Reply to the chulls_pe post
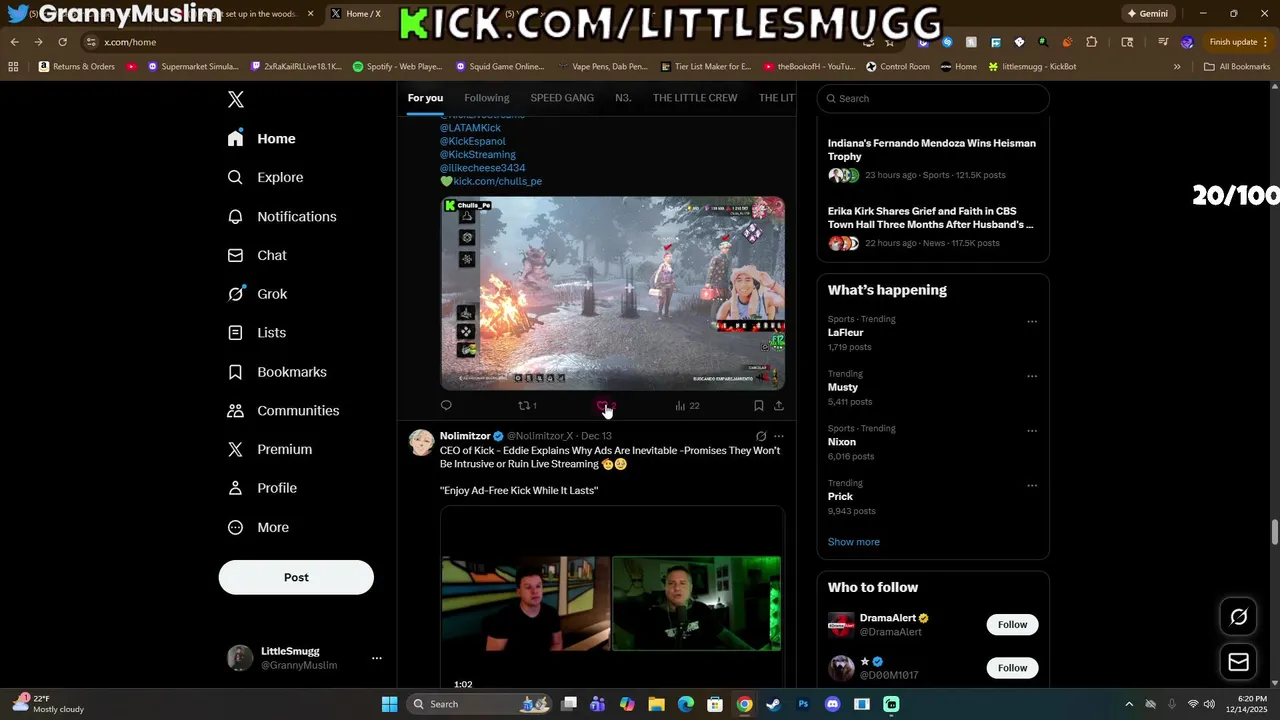 pos(446,405)
